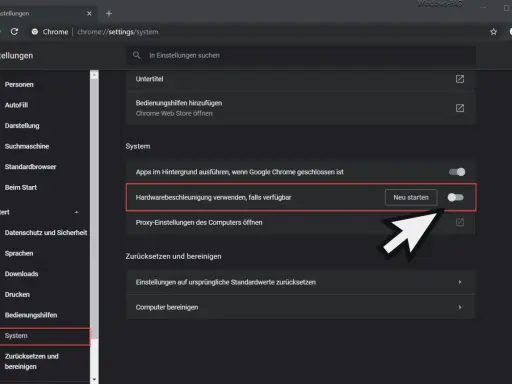Expand Einstellungen auf ursprüngliche Standardwerte zurücksetzen arrow
The image size is (512, 384).
tap(460, 282)
